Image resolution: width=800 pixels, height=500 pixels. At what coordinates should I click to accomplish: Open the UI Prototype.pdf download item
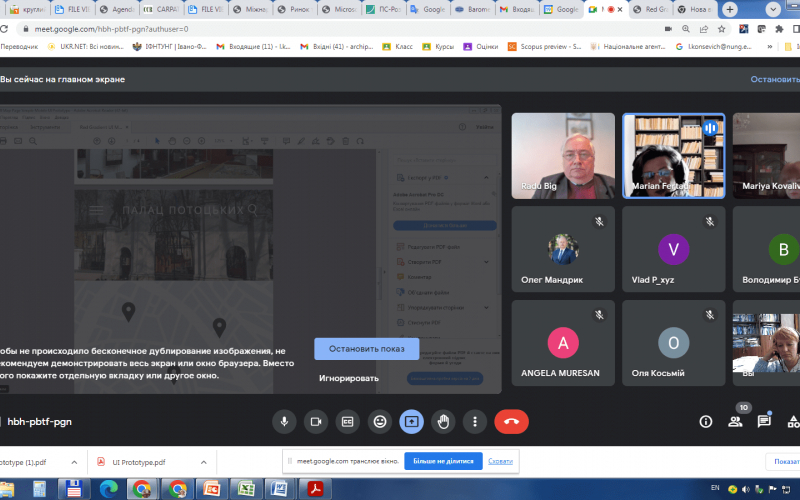coord(139,462)
